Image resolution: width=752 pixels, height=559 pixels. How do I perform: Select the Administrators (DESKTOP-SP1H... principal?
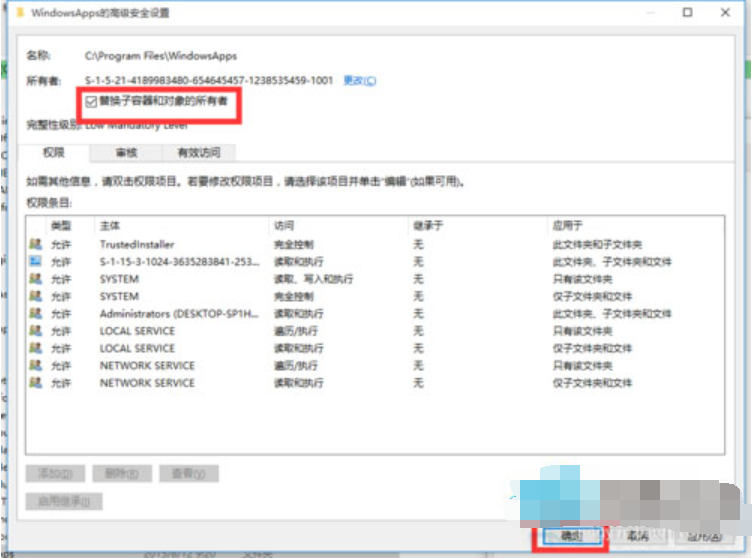click(x=179, y=314)
